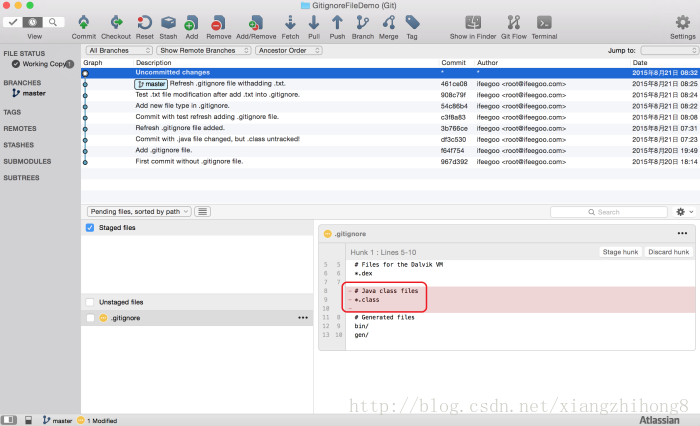Click the Commit toolbar icon

[83, 22]
